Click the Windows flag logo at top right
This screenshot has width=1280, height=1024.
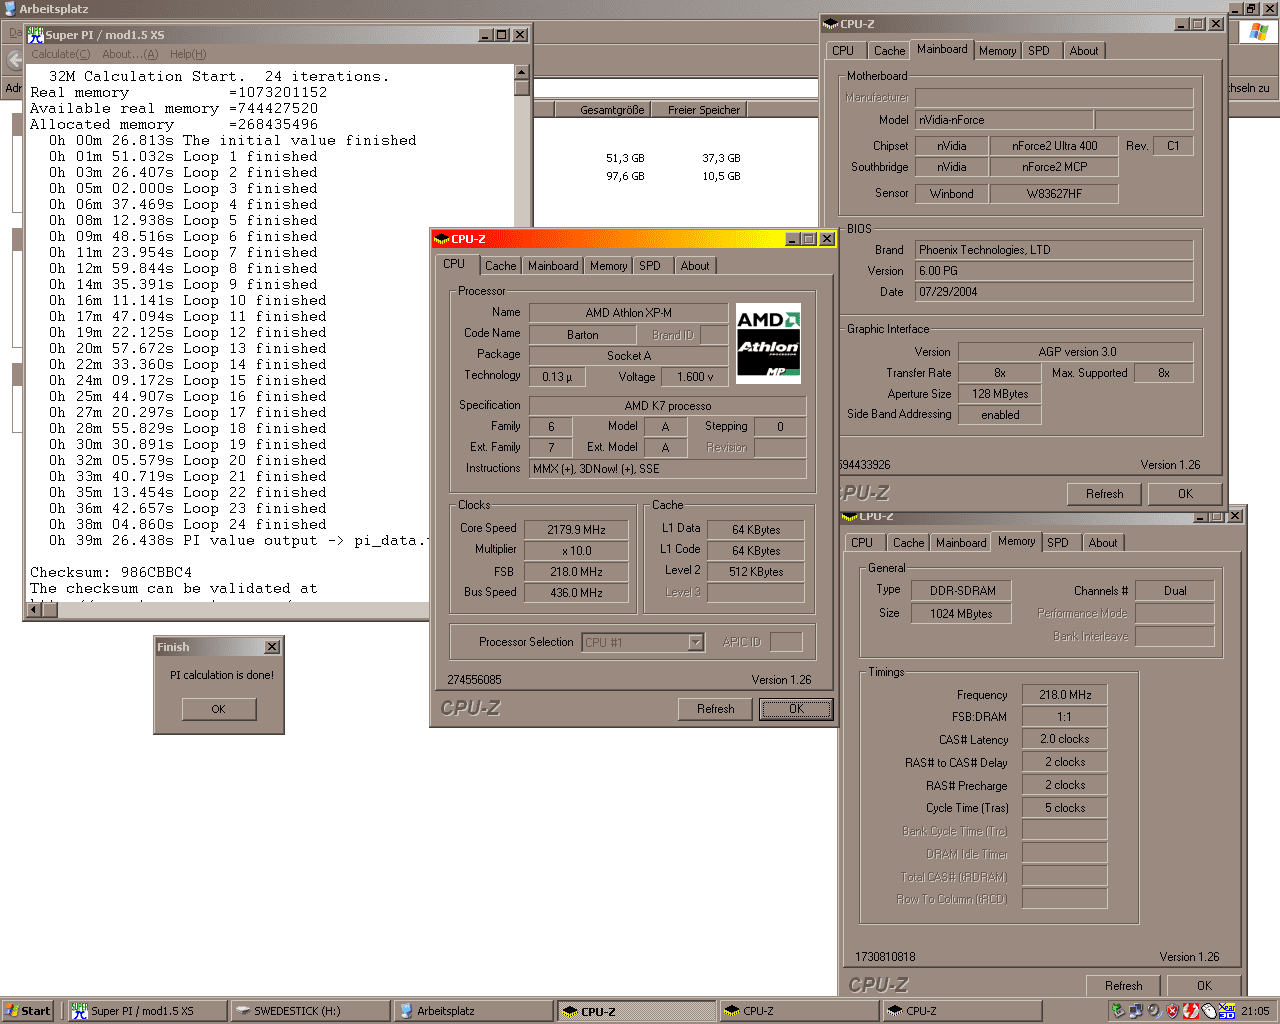pyautogui.click(x=1258, y=32)
